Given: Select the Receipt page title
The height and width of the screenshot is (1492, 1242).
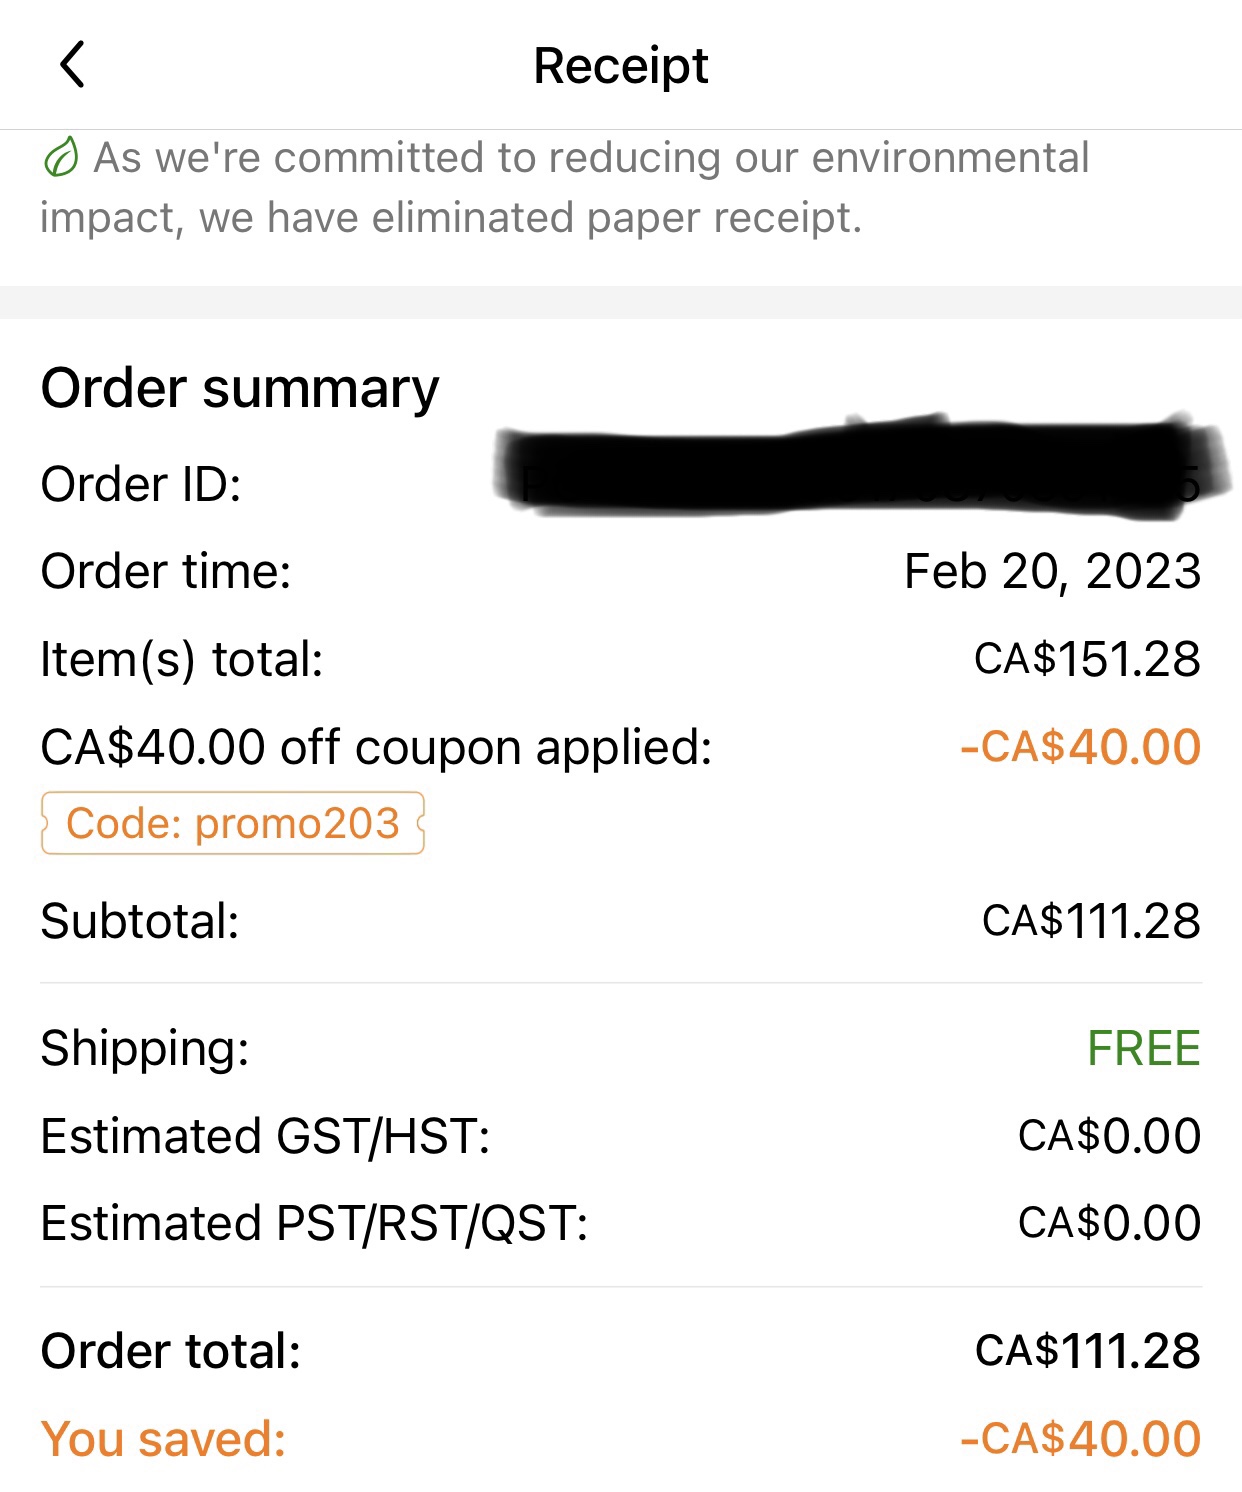Looking at the screenshot, I should coord(621,66).
